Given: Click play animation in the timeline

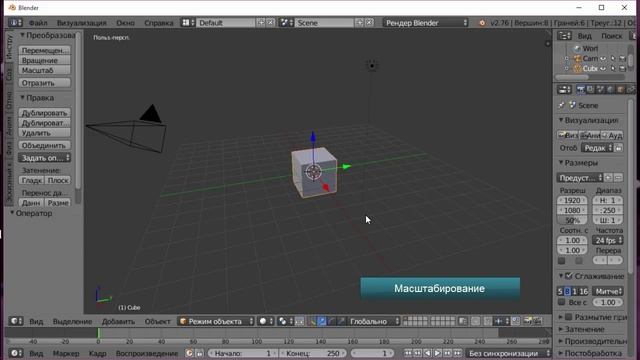Looking at the screenshot, I should tap(437, 353).
